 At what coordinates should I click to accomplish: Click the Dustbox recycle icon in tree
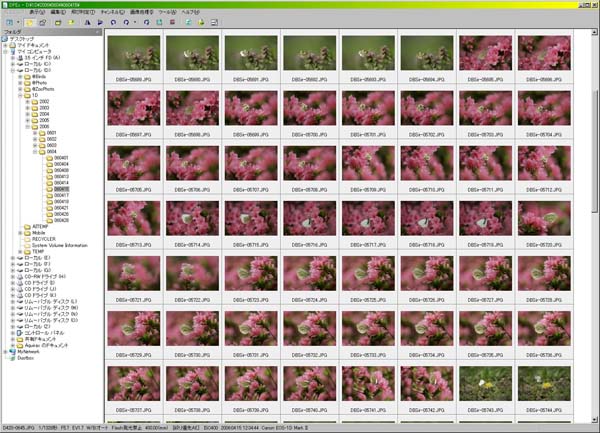click(x=12, y=358)
